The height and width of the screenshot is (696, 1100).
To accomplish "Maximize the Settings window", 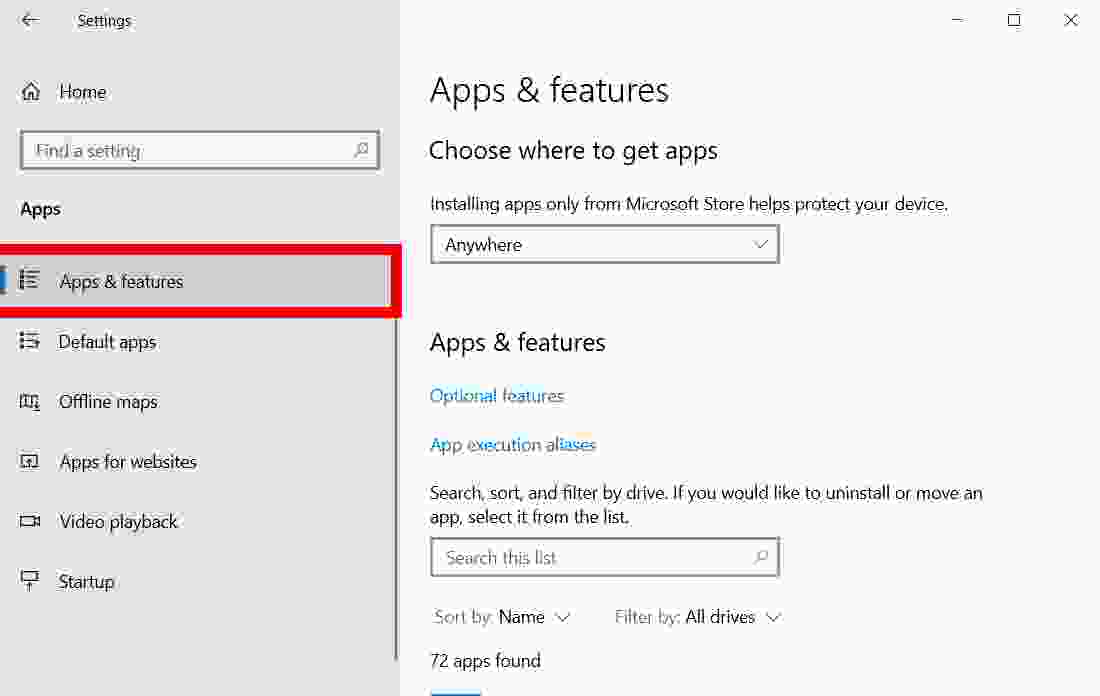I will [x=1014, y=20].
